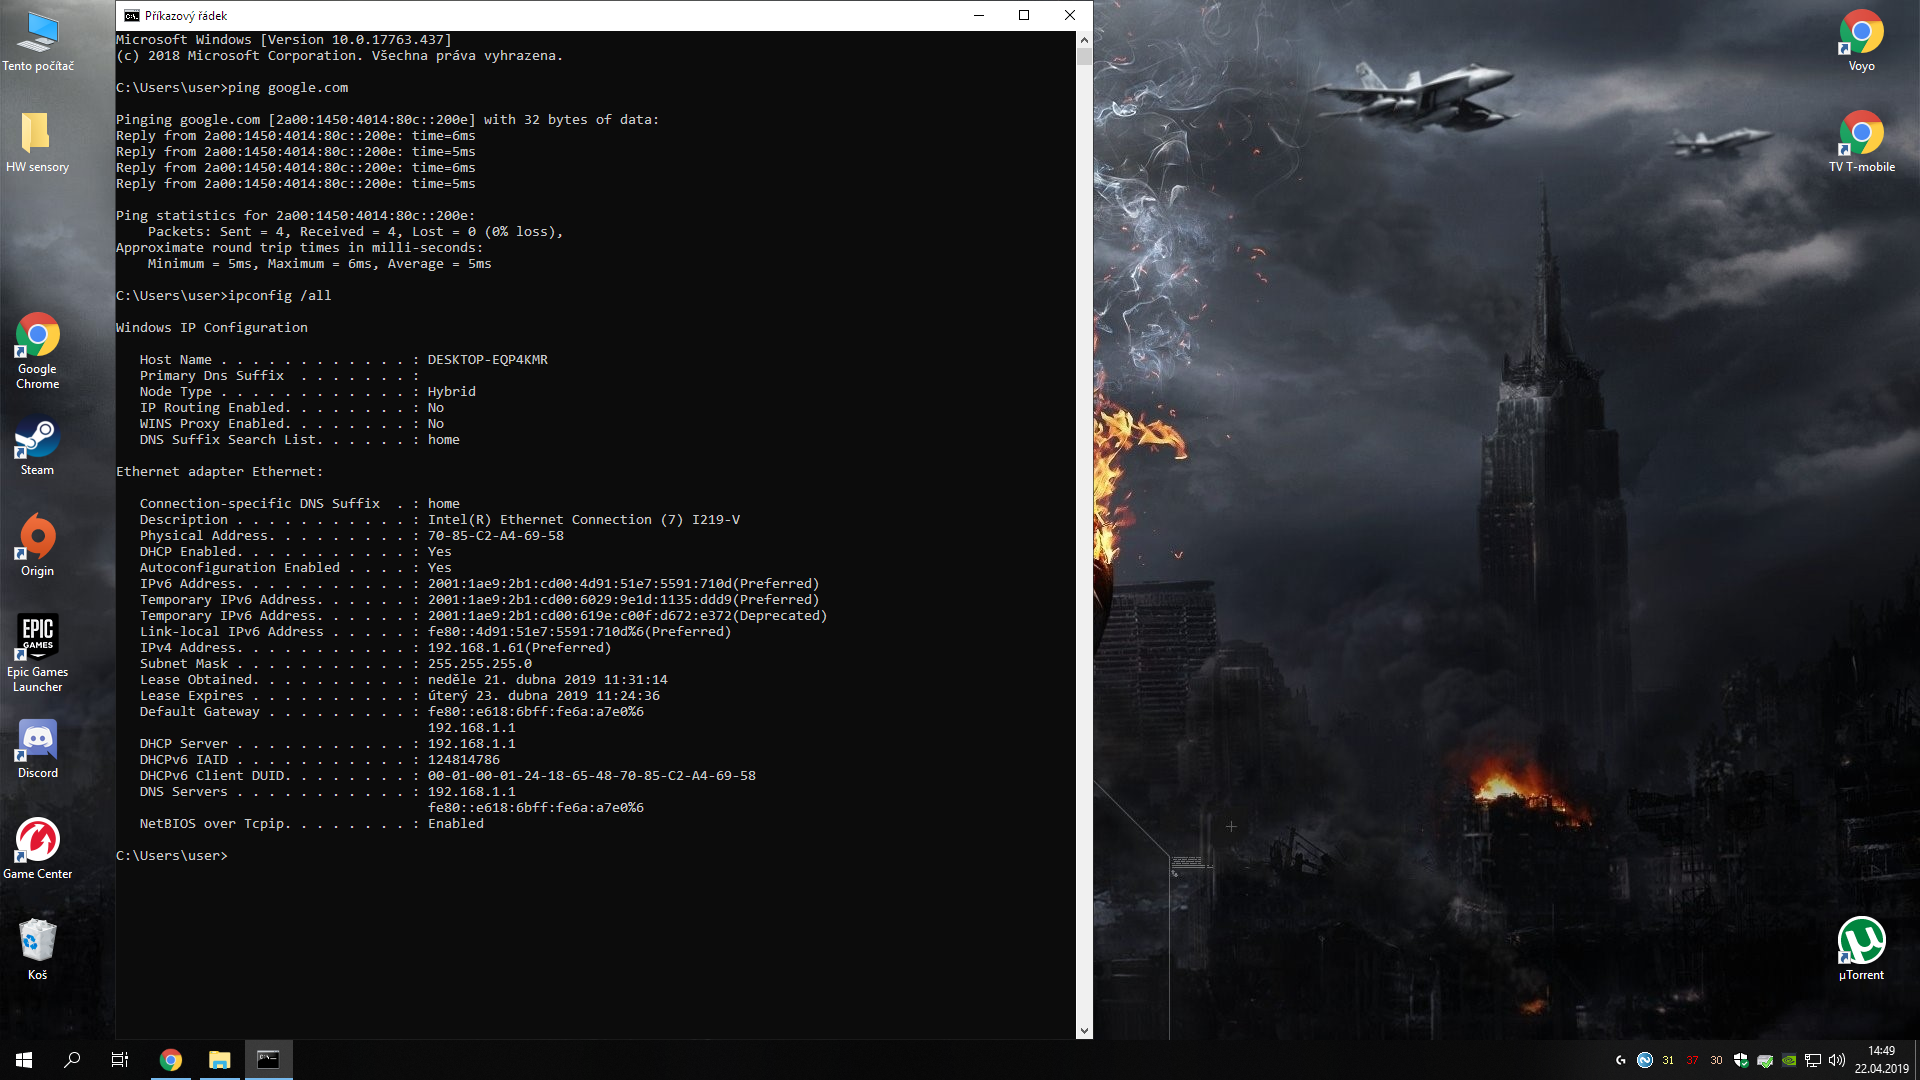Screen dimensions: 1920x1080
Task: Open the Task View button
Action: point(120,1060)
